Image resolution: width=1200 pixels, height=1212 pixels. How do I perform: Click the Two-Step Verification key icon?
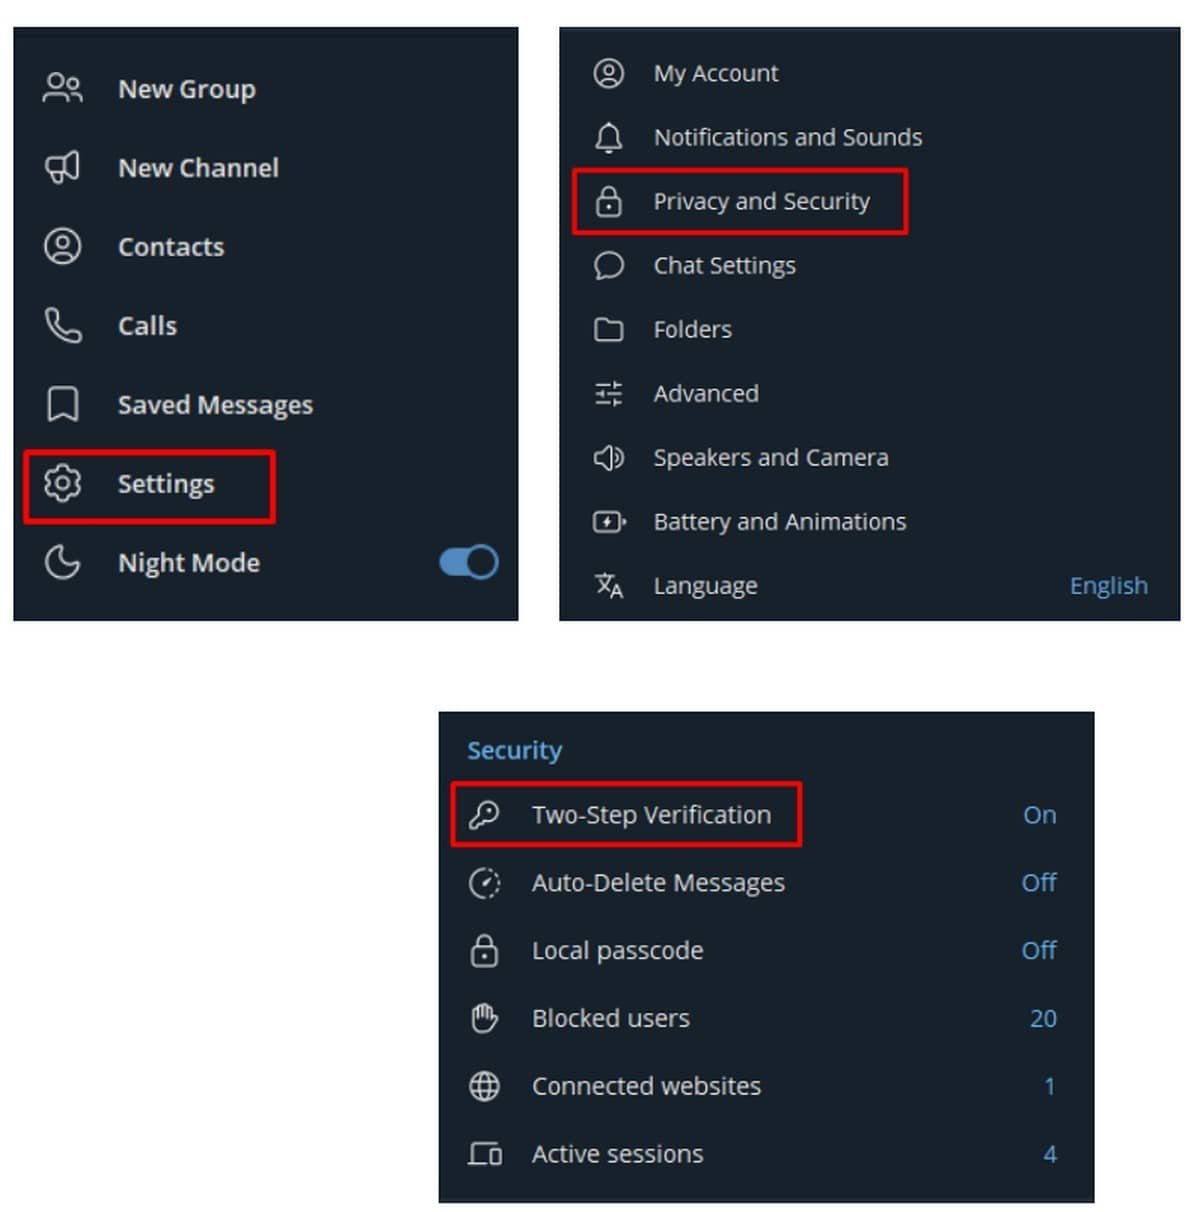[x=484, y=814]
